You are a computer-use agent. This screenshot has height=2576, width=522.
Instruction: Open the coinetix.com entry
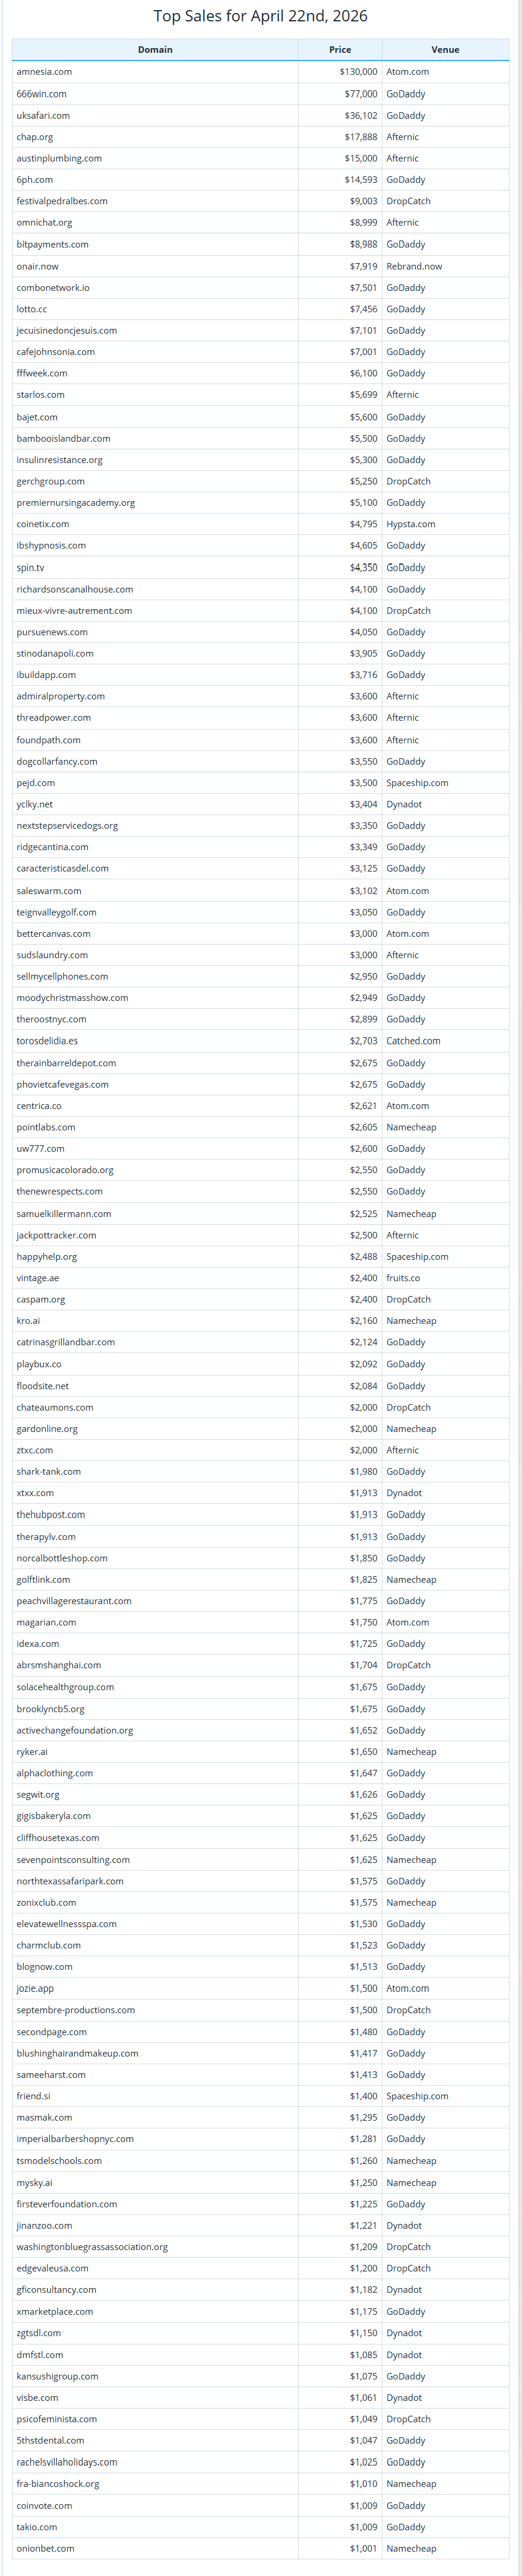click(43, 524)
